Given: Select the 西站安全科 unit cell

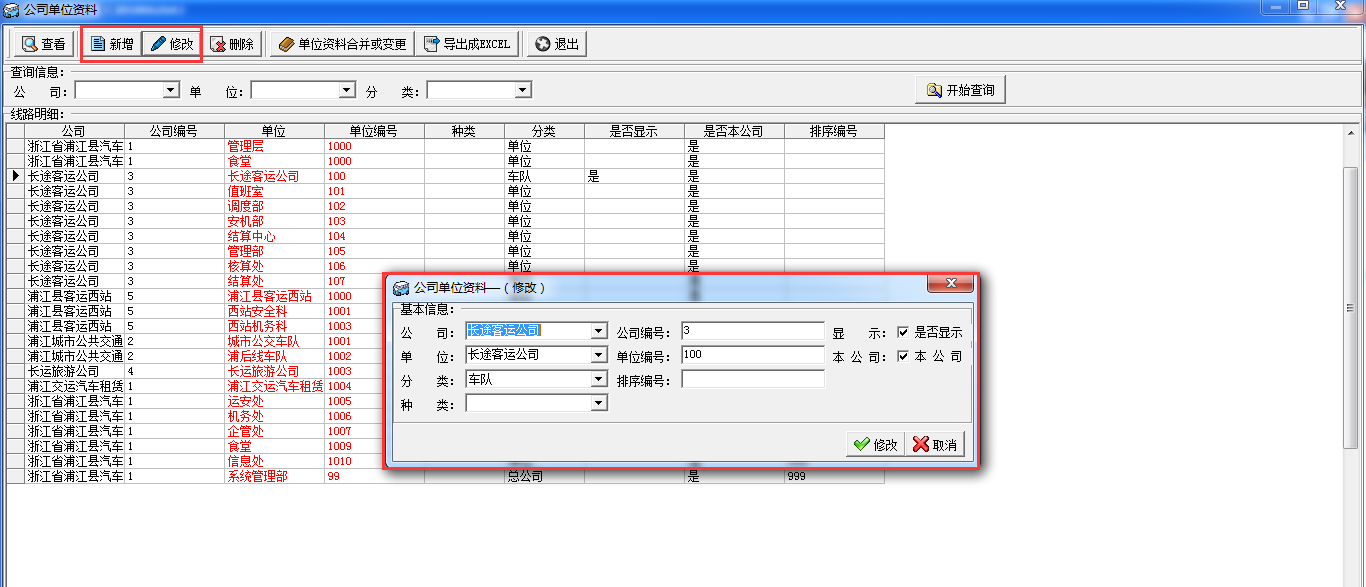Looking at the screenshot, I should pos(274,311).
